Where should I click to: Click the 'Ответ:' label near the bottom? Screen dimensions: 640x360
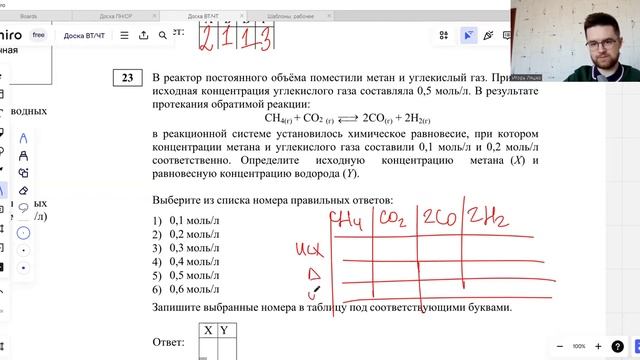pyautogui.click(x=168, y=342)
